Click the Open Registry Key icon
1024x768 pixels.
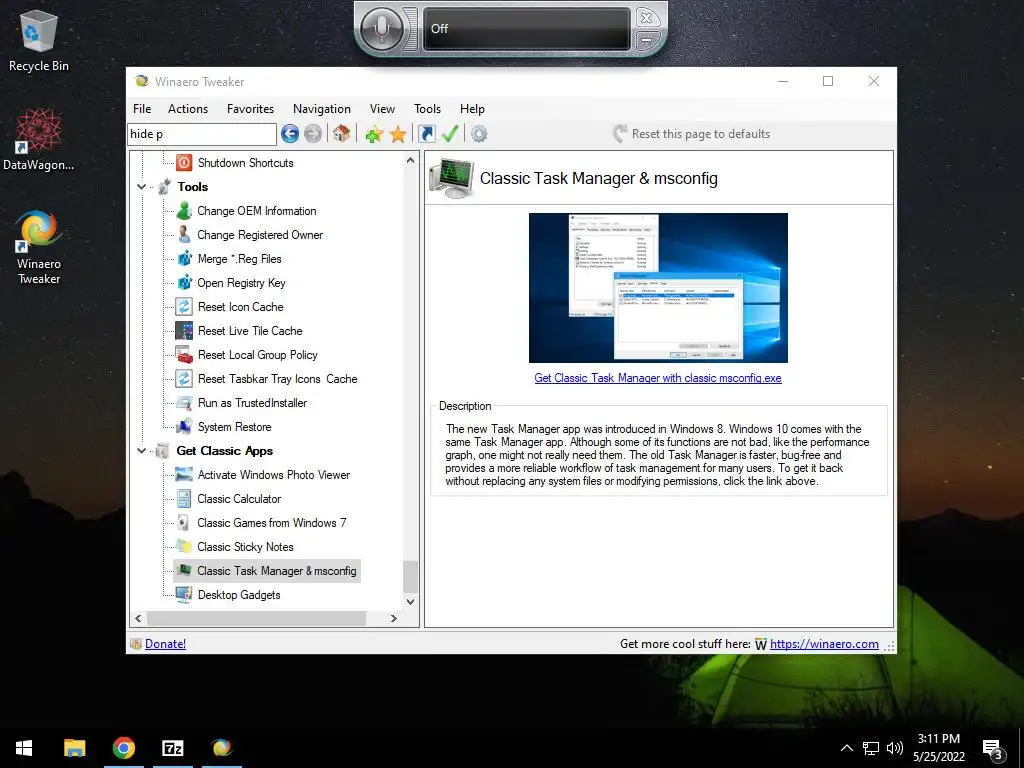[x=184, y=283]
